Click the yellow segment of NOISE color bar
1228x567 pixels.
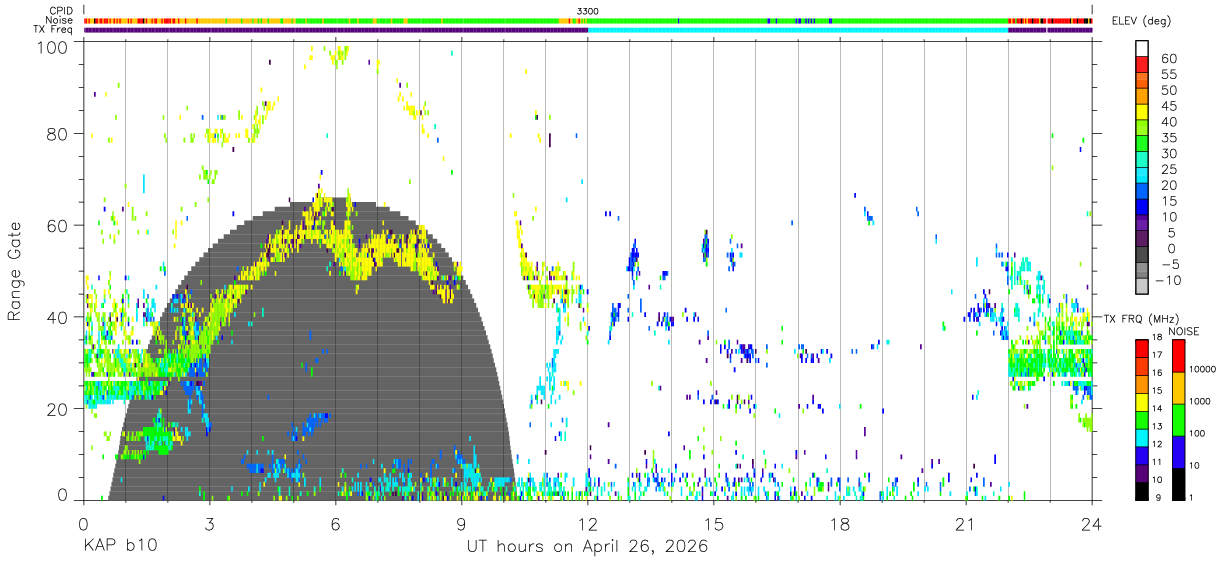pos(1177,388)
